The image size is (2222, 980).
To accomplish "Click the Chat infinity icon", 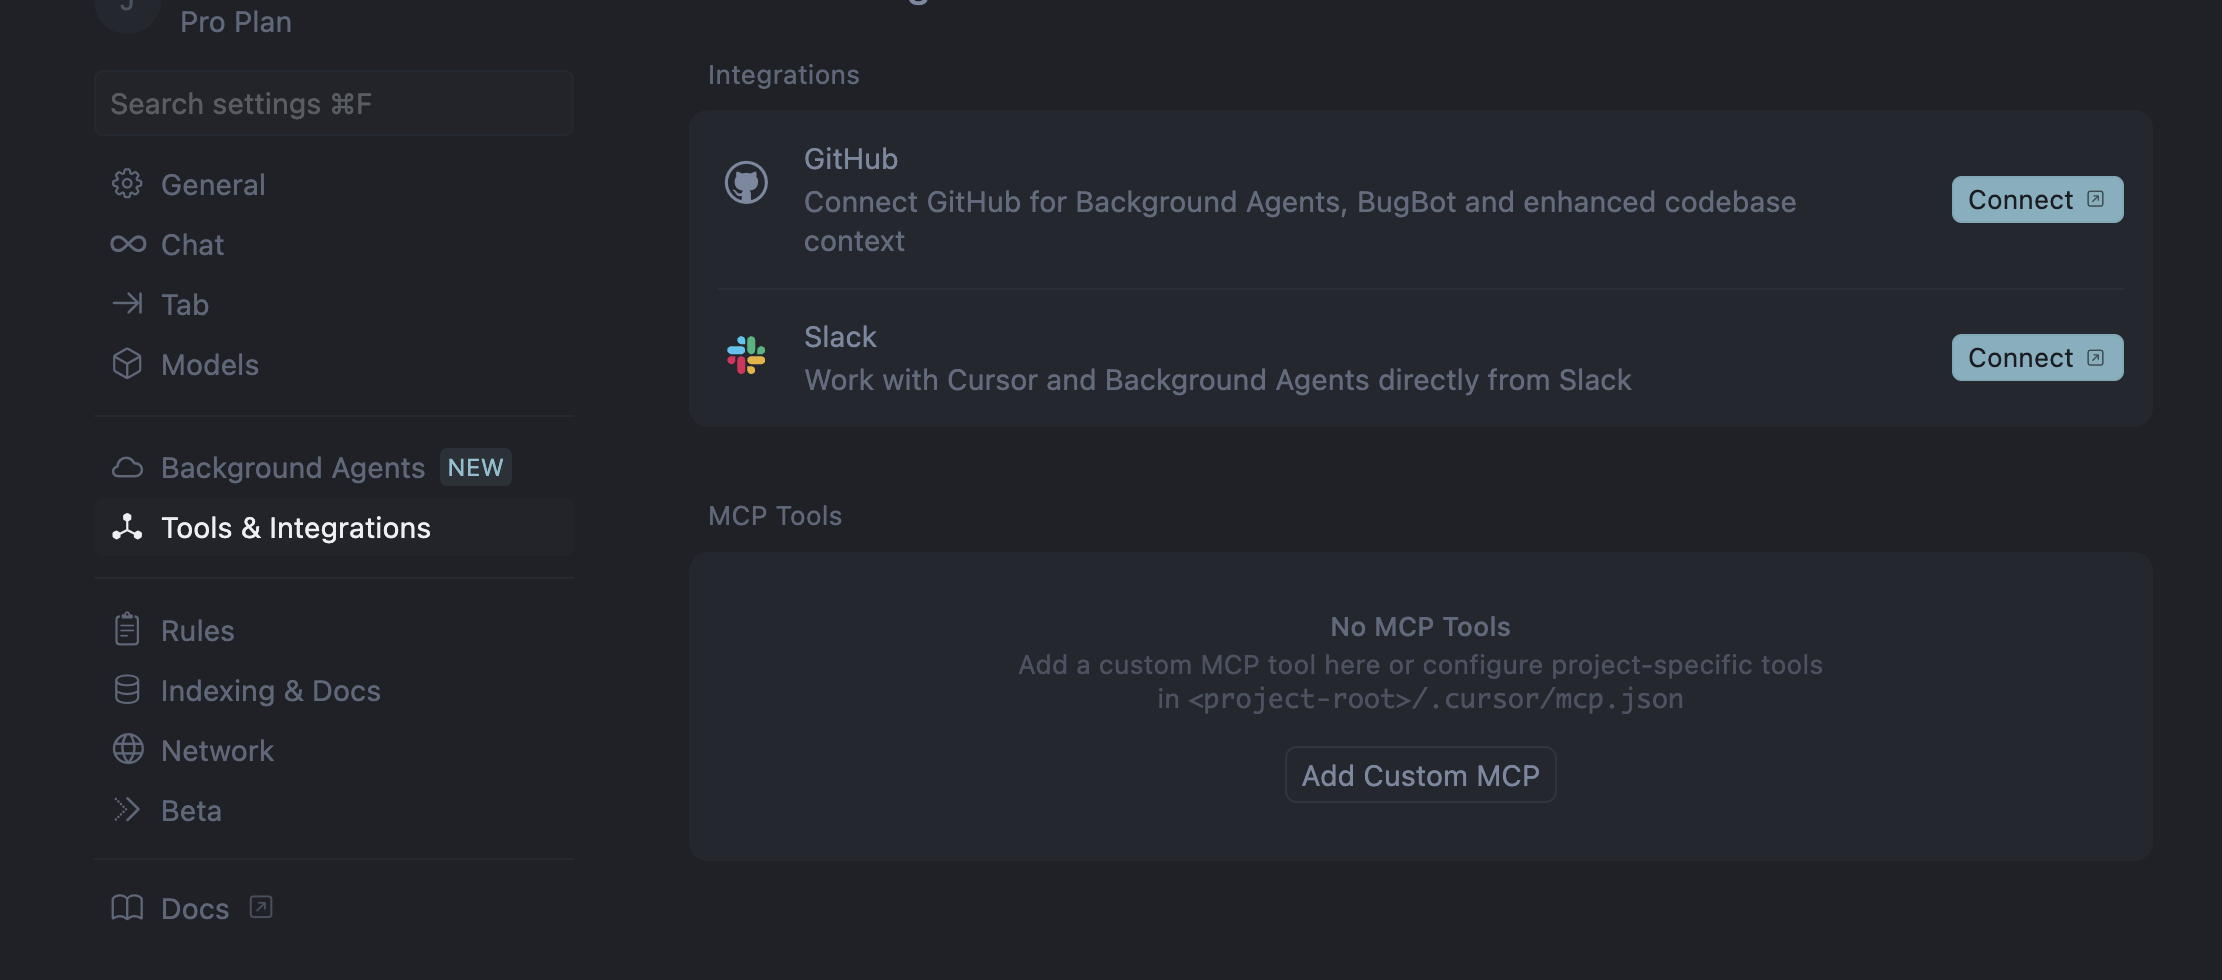I will (x=128, y=244).
